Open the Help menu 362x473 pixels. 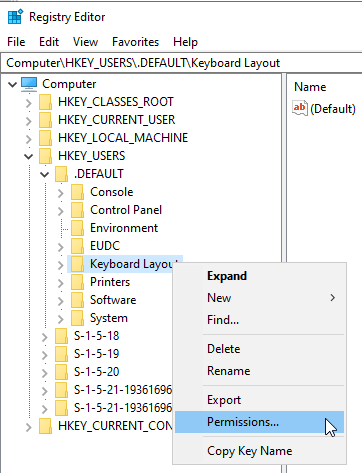click(185, 42)
